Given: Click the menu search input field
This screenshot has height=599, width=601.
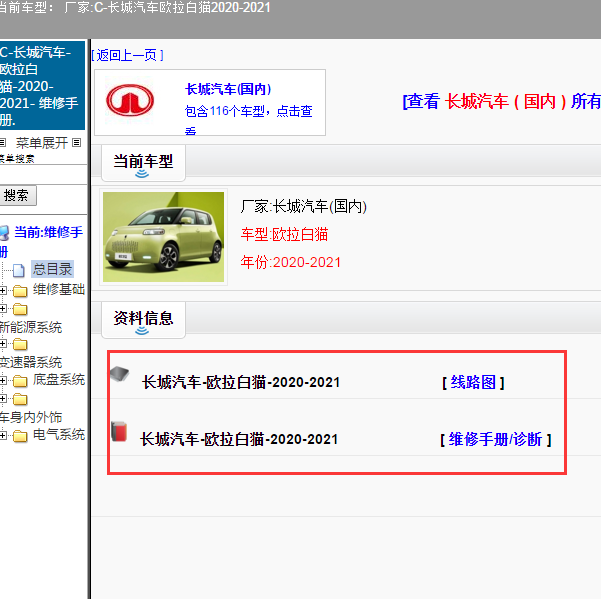Looking at the screenshot, I should pos(43,175).
